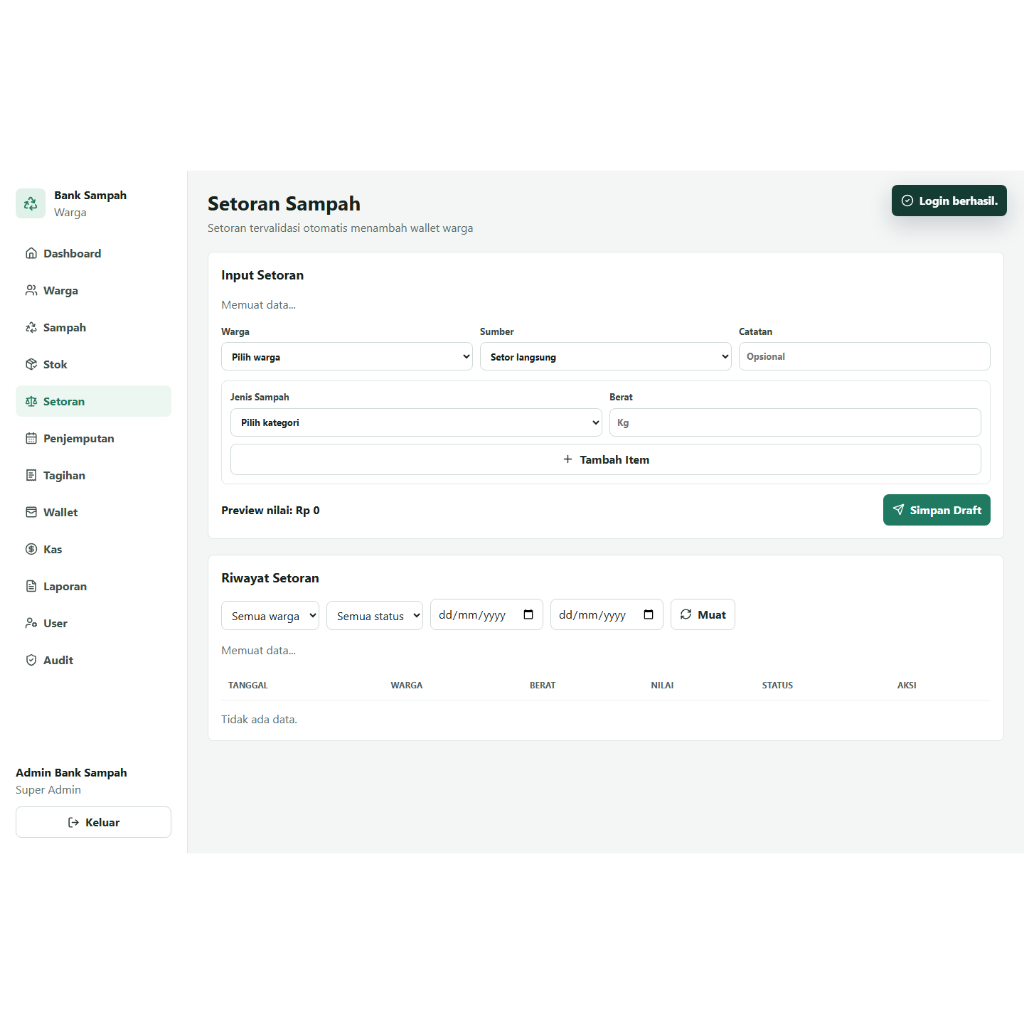Click the Preview nilai: Rp 0 text
The image size is (1024, 1024).
[270, 510]
